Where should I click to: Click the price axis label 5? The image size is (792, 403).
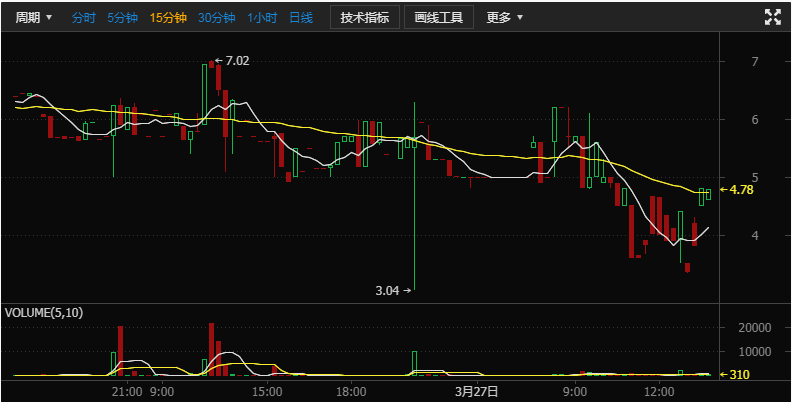pyautogui.click(x=755, y=178)
